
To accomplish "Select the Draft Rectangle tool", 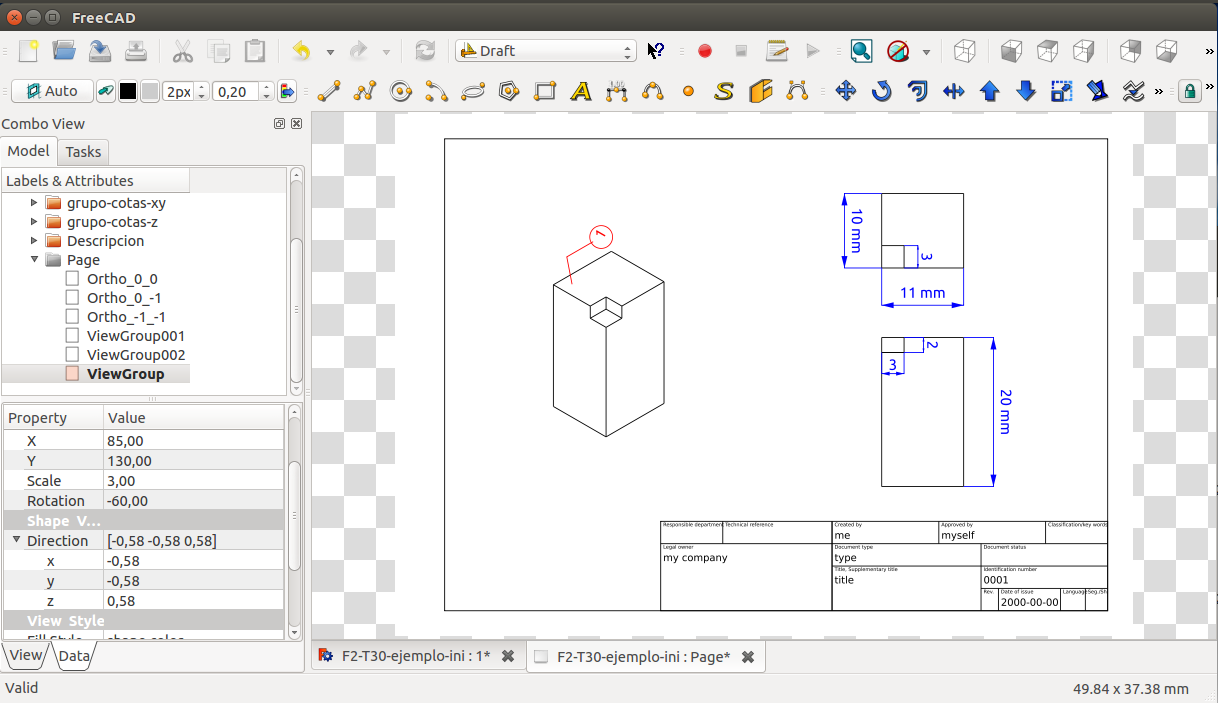I will click(x=545, y=92).
